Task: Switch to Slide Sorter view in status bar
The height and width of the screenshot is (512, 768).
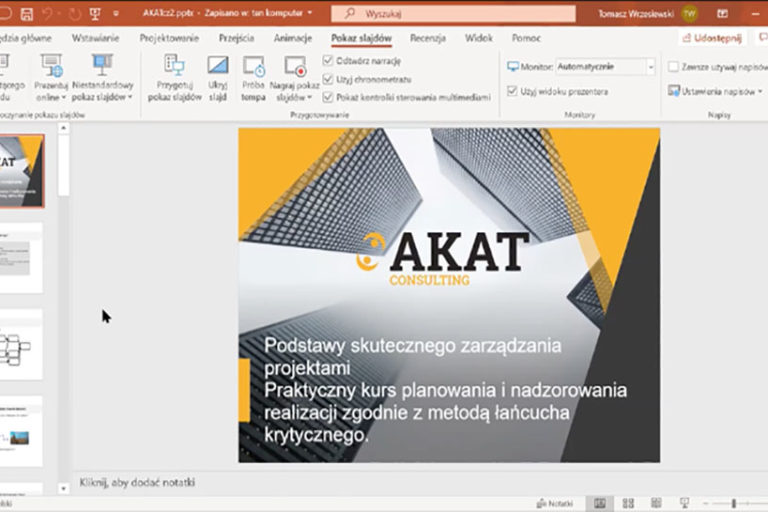Action: pos(628,503)
